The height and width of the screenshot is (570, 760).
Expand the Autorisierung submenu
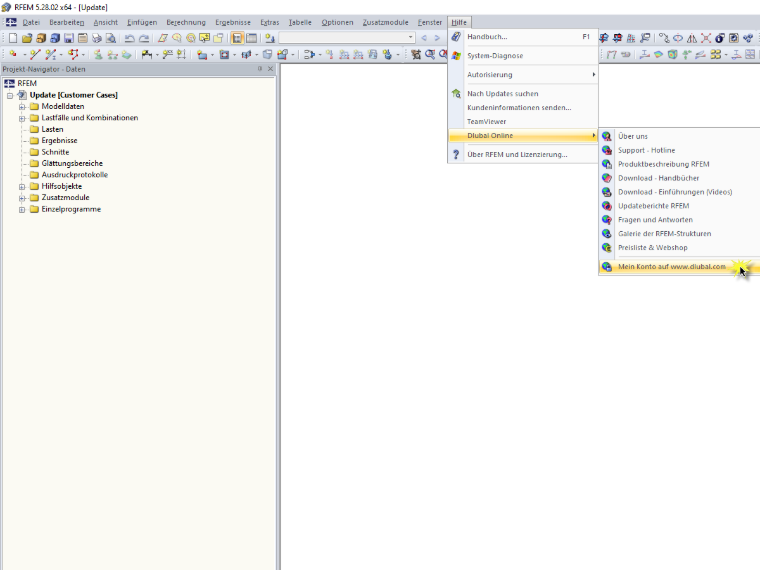point(523,74)
